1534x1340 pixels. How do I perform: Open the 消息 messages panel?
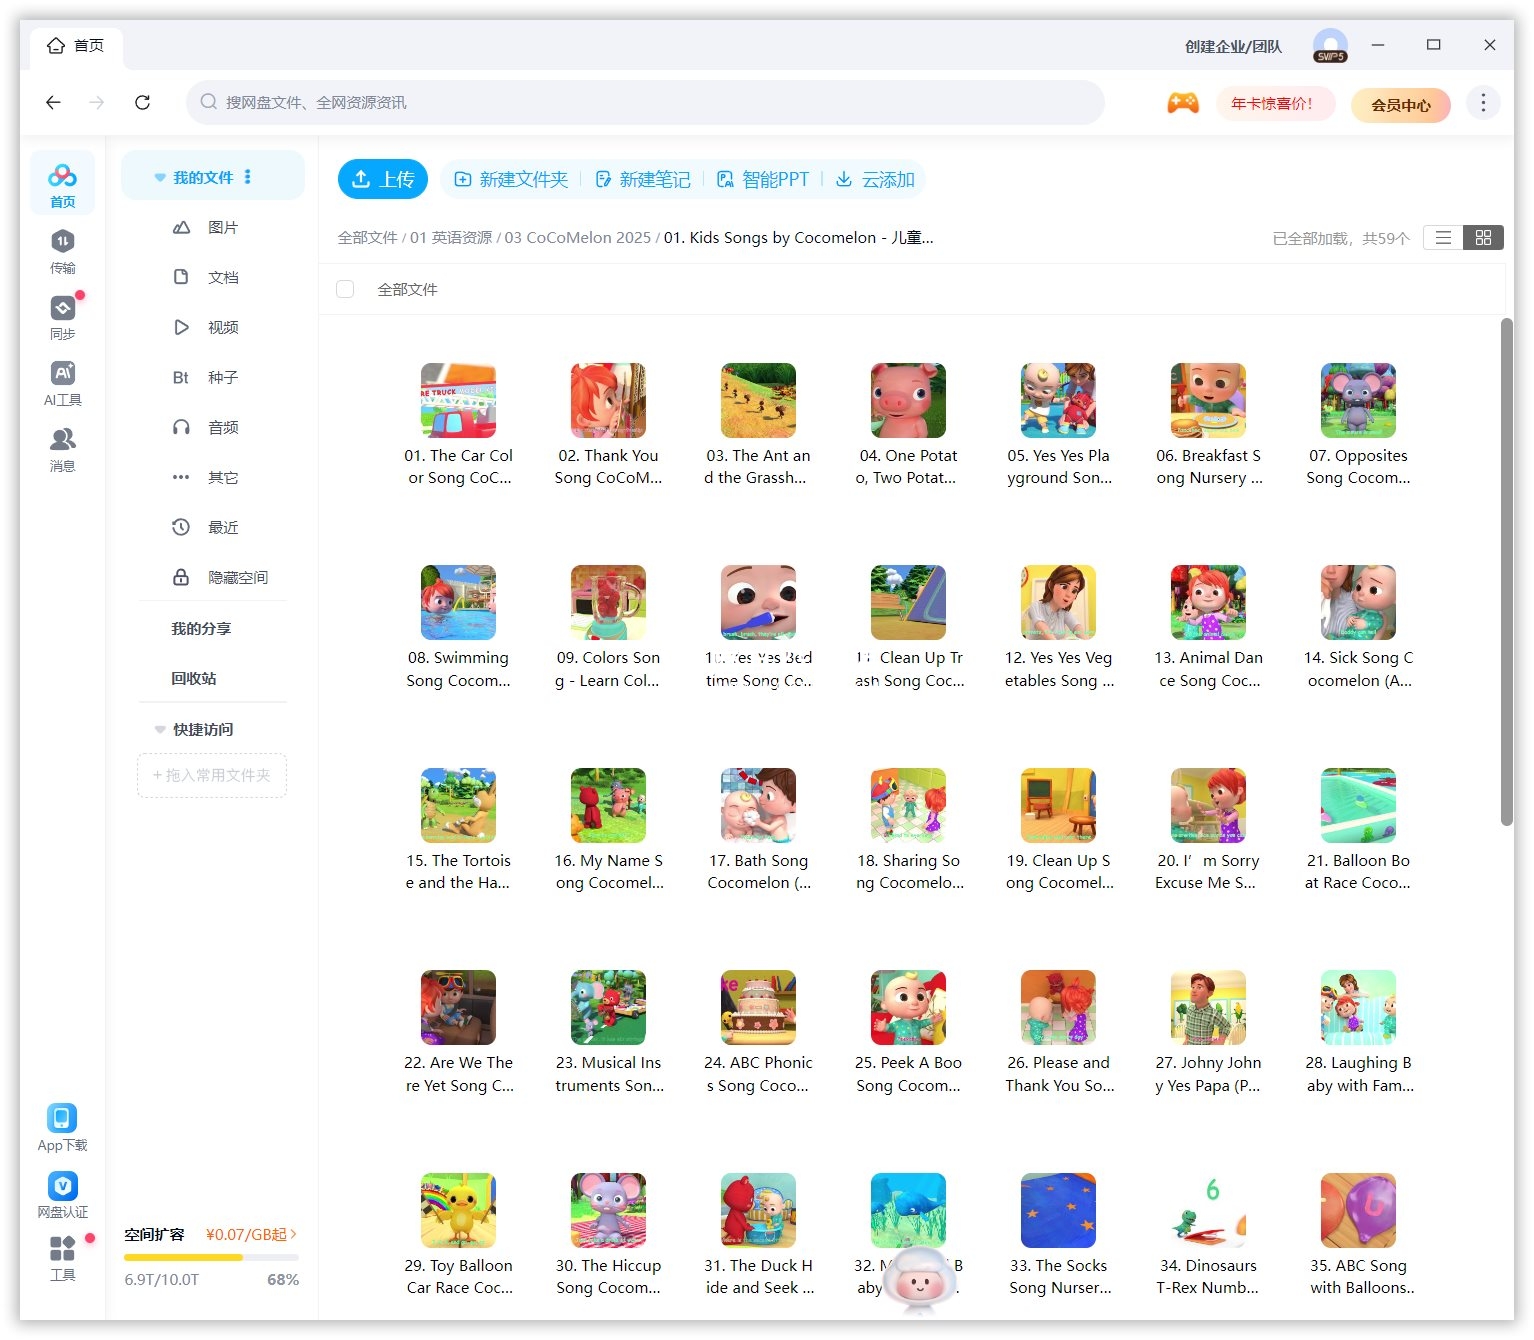coord(62,449)
